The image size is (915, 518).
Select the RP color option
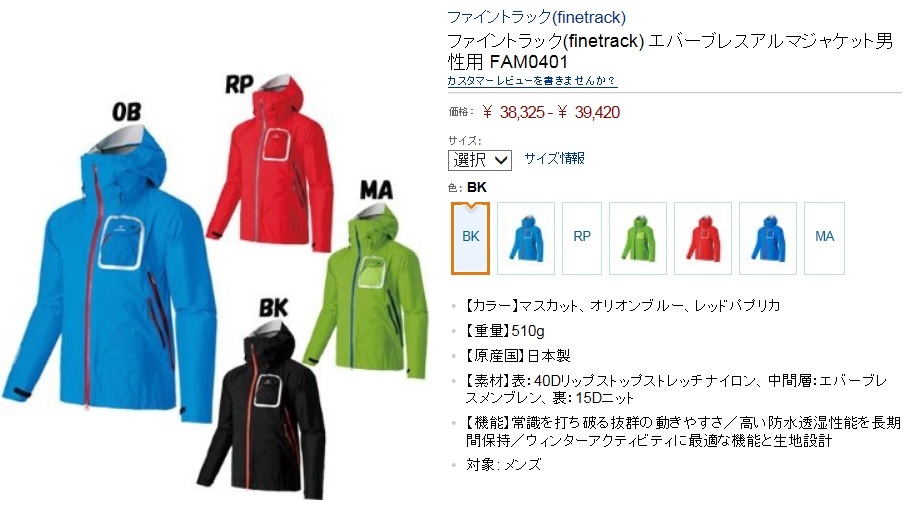(582, 238)
